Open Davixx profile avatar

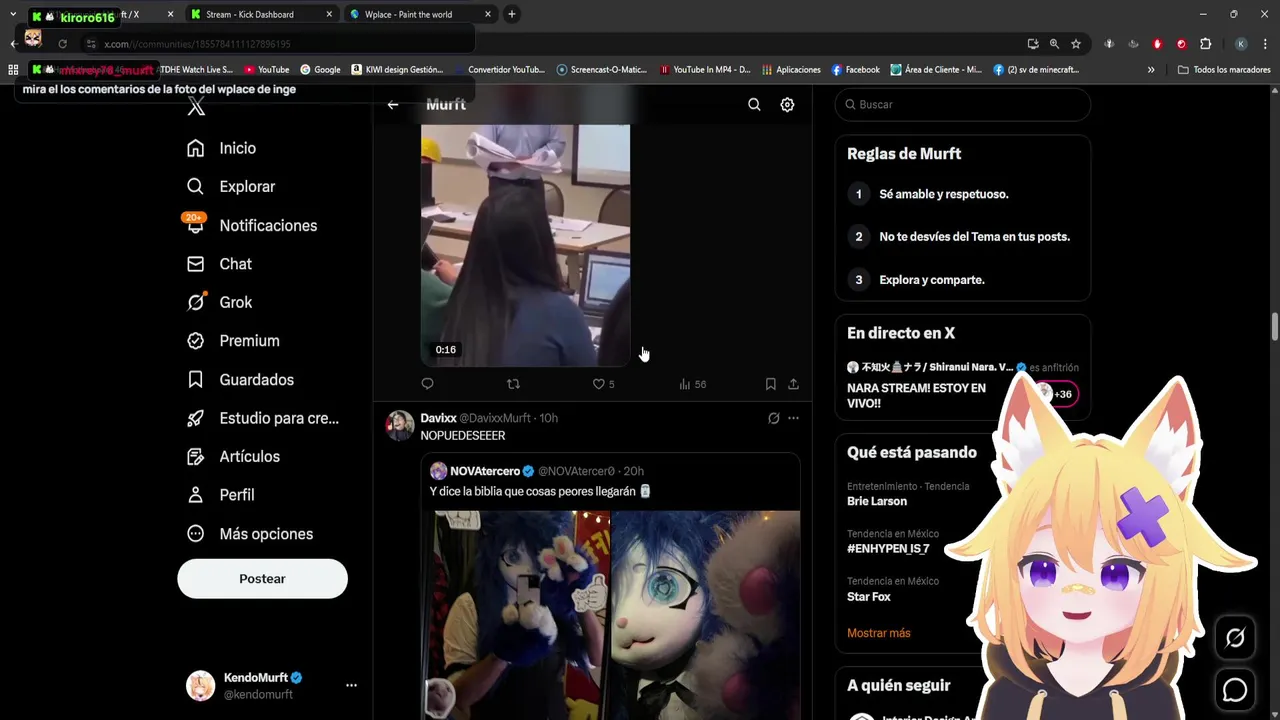pyautogui.click(x=400, y=425)
